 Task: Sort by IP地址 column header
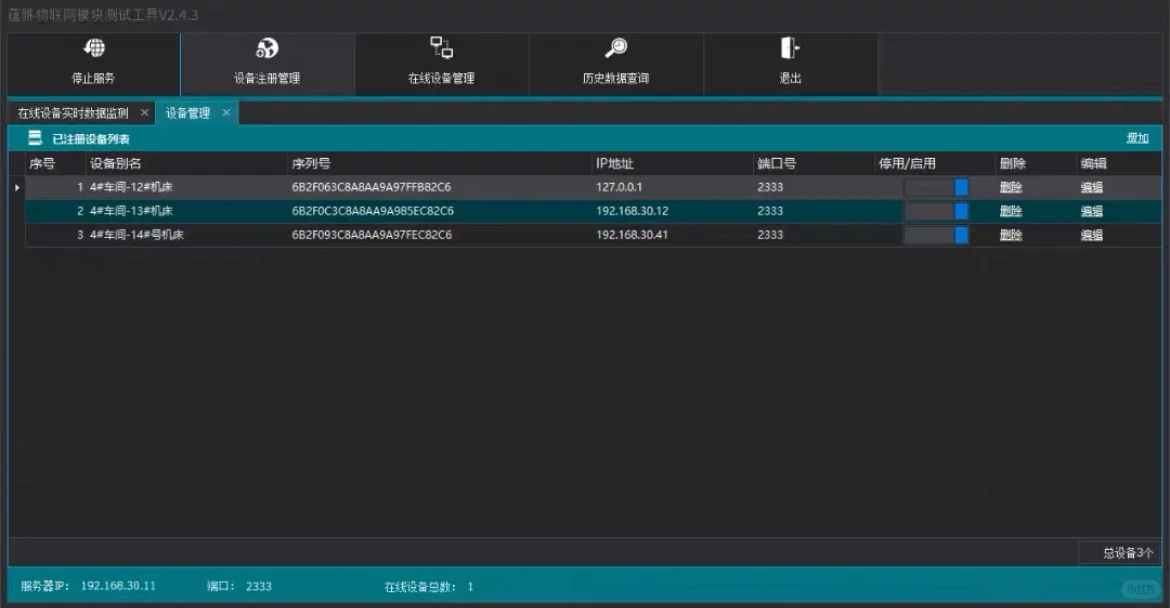[615, 164]
